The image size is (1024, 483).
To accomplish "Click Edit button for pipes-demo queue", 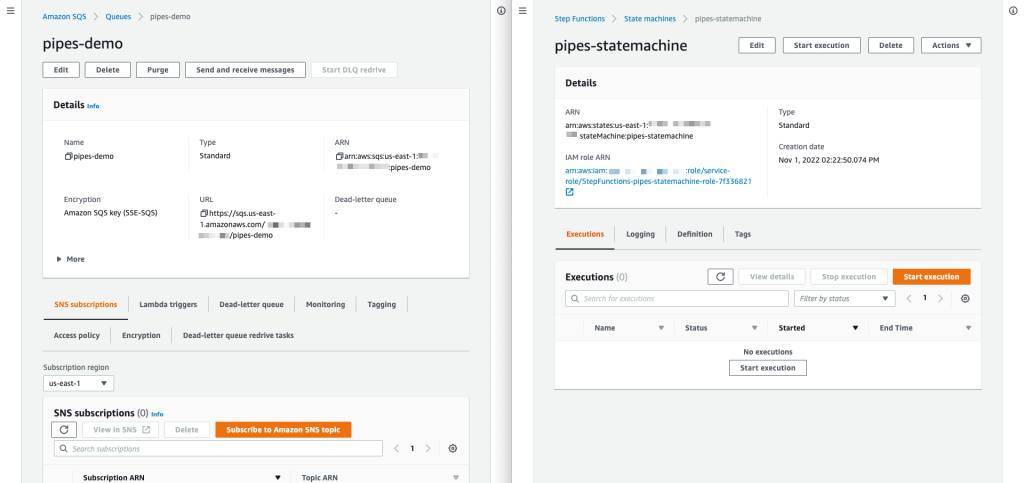I will click(61, 70).
